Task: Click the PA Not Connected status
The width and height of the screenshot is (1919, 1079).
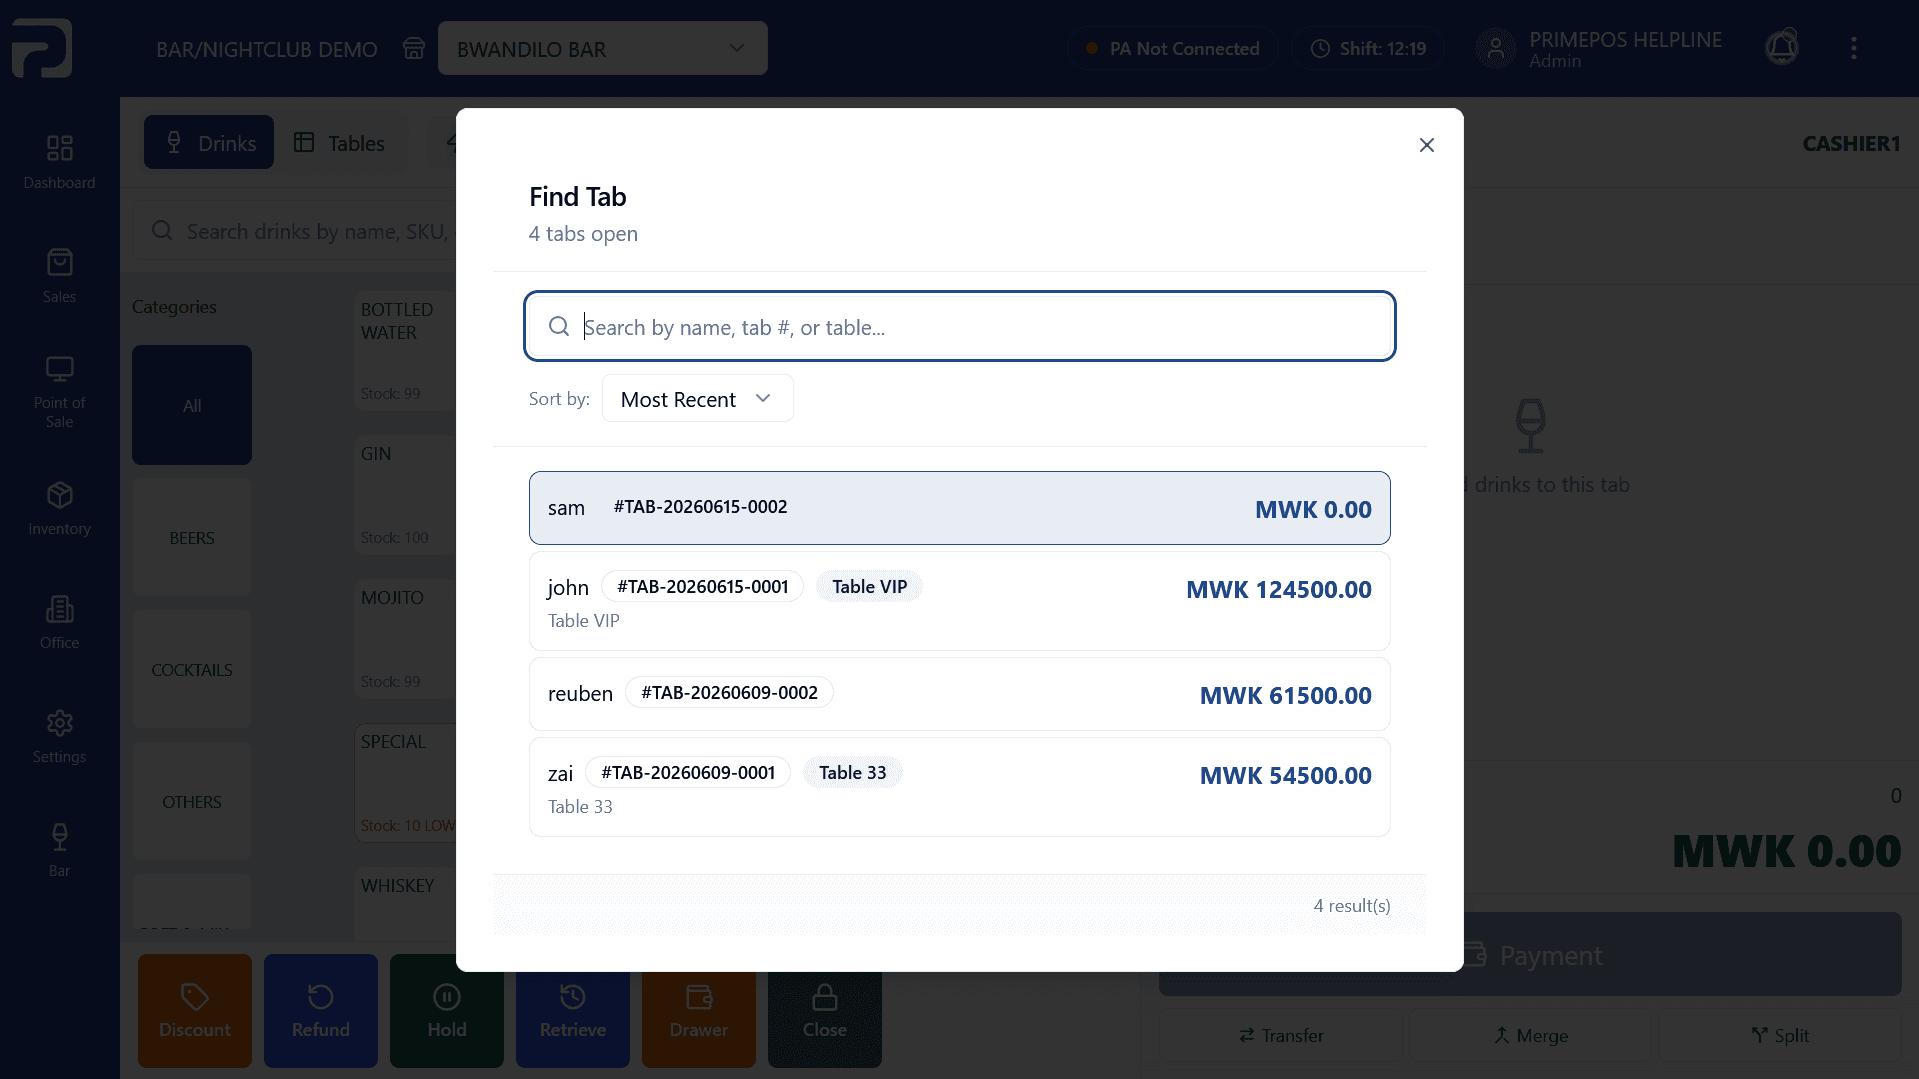Action: point(1172,48)
